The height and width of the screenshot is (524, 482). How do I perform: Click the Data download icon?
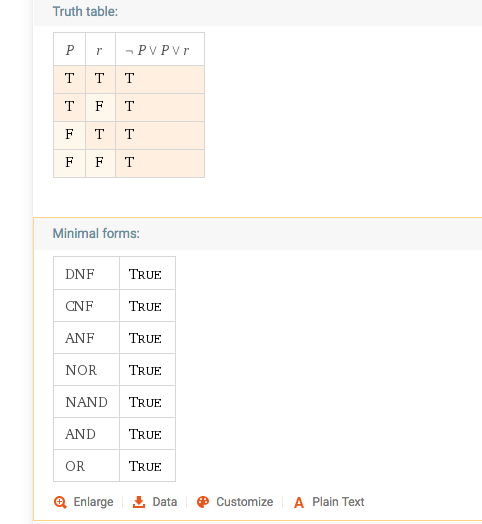(x=139, y=502)
